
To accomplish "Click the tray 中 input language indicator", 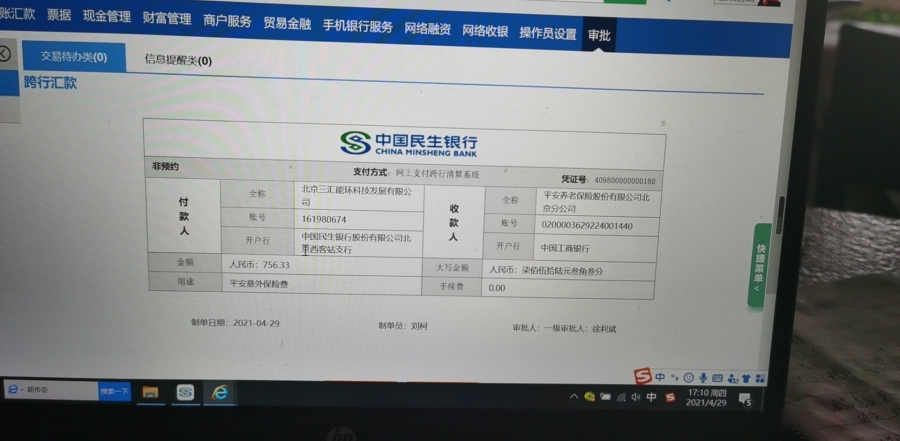I will click(651, 397).
